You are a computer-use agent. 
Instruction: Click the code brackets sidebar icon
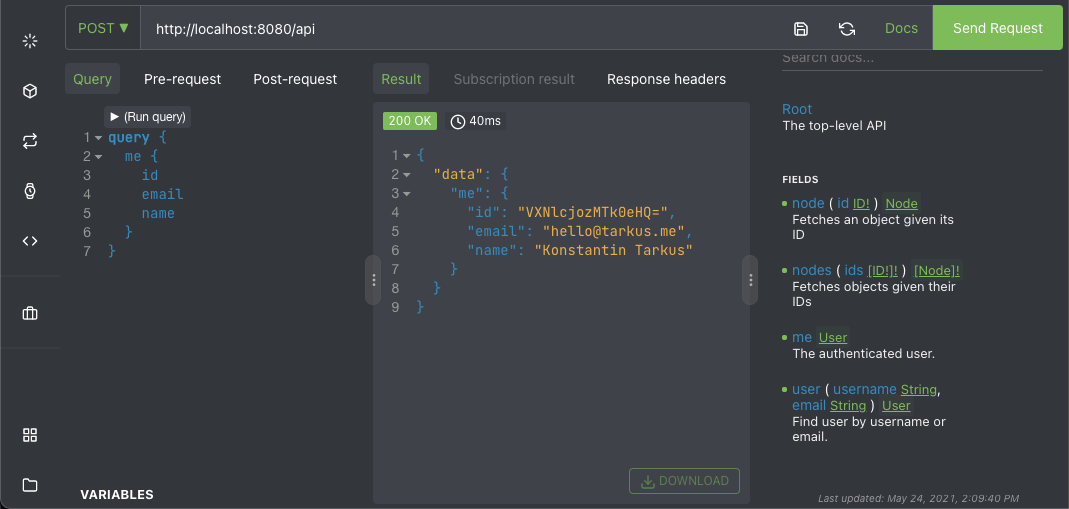pos(30,240)
